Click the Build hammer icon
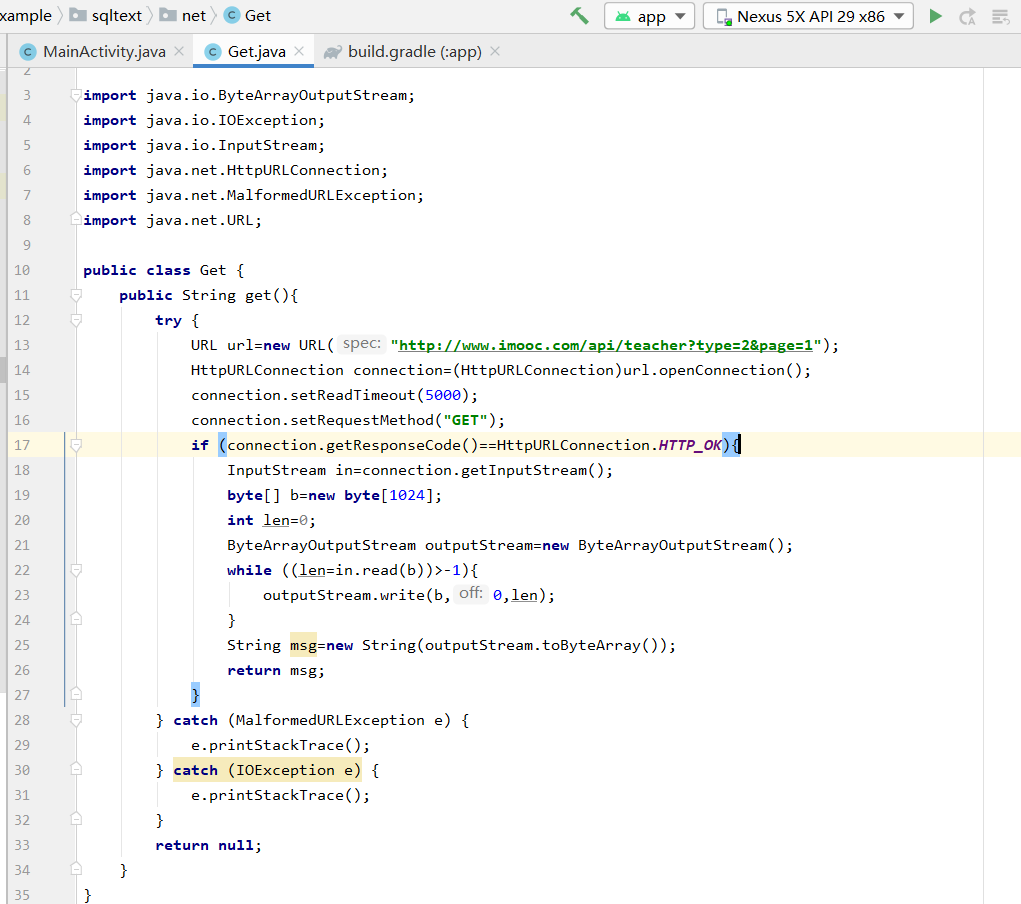 tap(579, 16)
